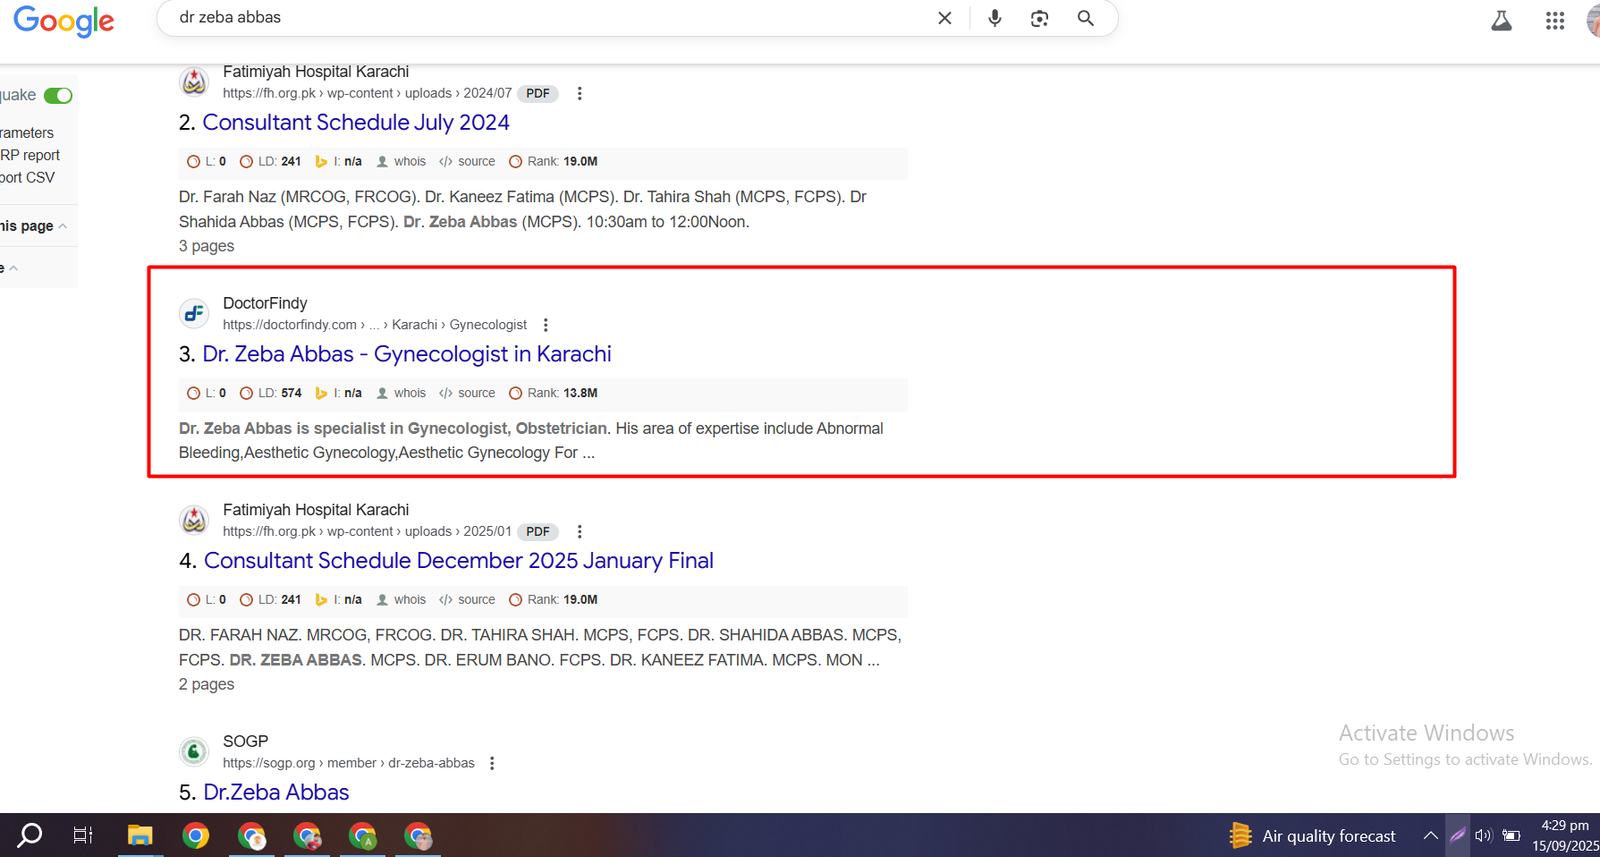The height and width of the screenshot is (857, 1600).
Task: Open SERP report in the sidebar
Action: (30, 155)
